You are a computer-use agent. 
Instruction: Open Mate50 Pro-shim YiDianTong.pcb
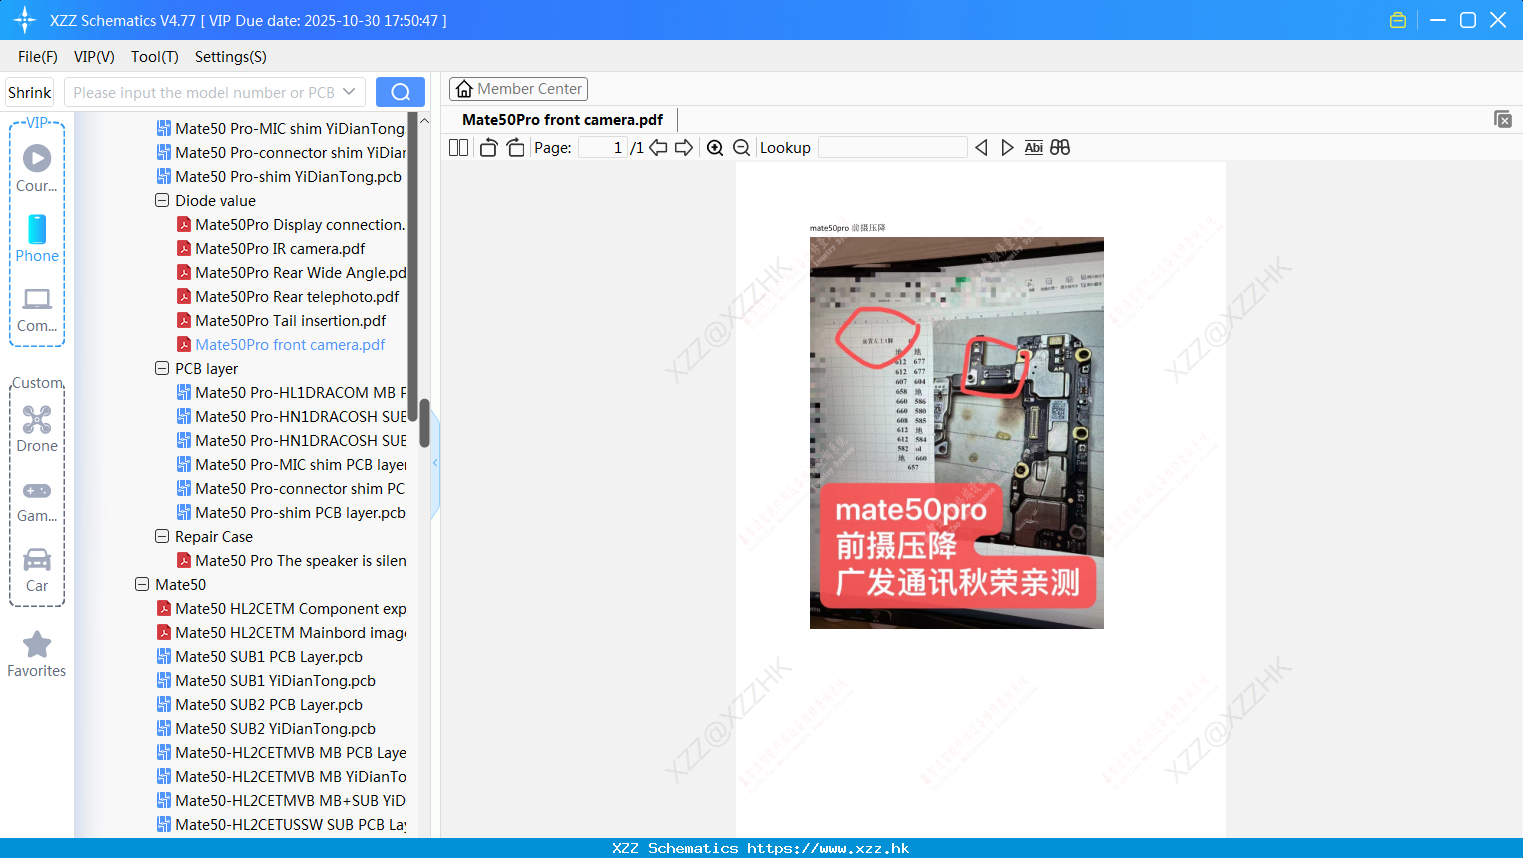click(x=288, y=176)
